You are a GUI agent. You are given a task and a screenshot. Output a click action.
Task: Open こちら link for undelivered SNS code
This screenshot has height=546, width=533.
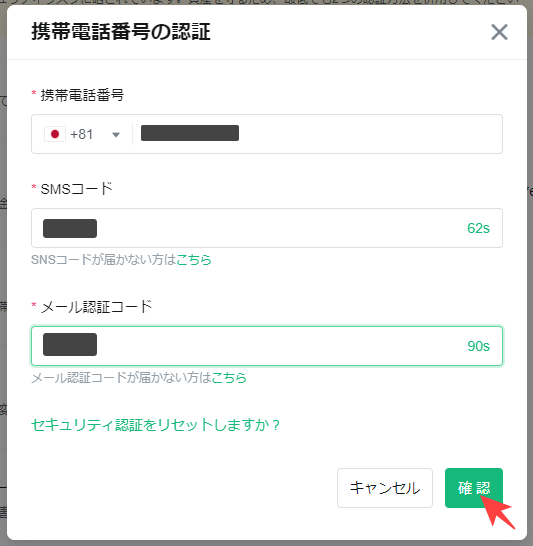(194, 260)
